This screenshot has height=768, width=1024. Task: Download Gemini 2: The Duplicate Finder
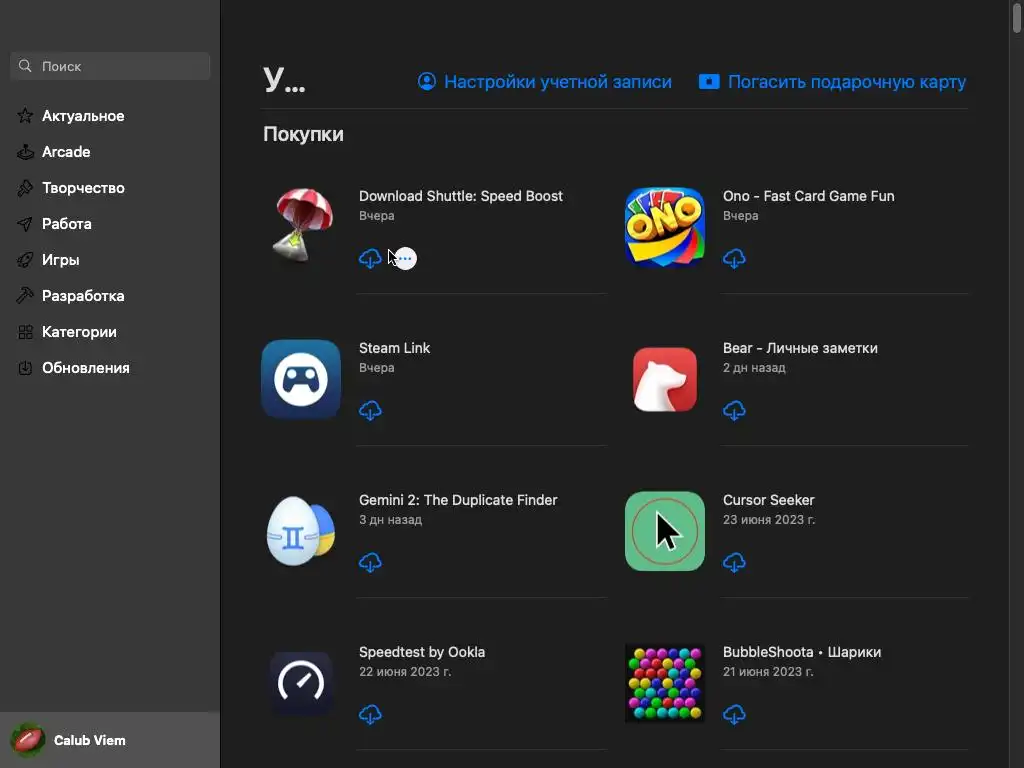click(370, 562)
